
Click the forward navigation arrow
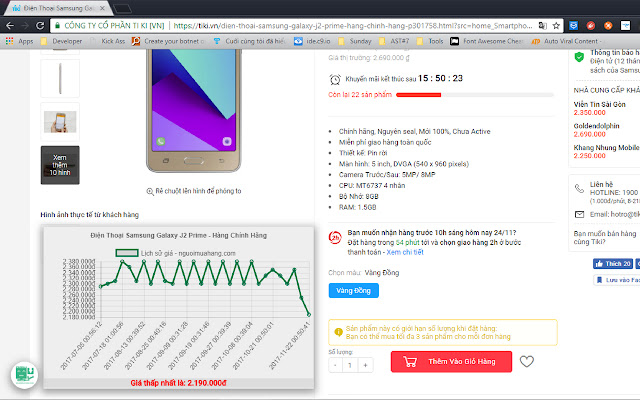point(25,26)
